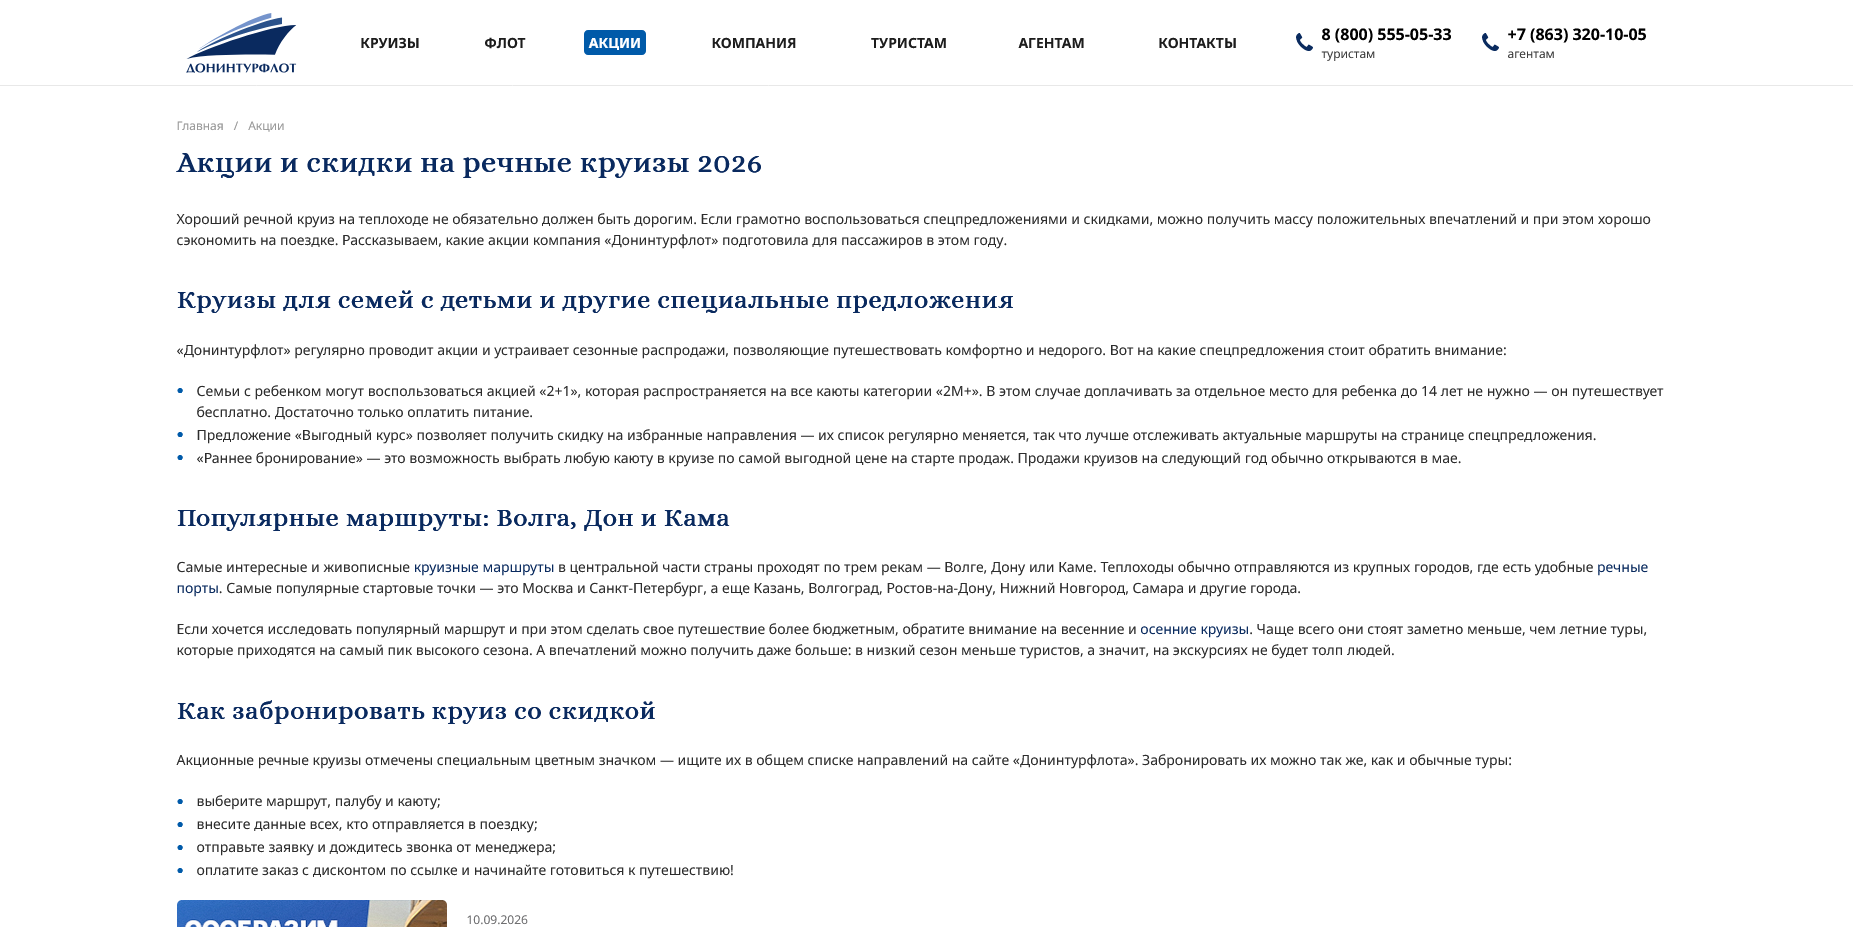Click list item оплатите заказ с дисконтом
This screenshot has width=1853, height=927.
tap(465, 870)
